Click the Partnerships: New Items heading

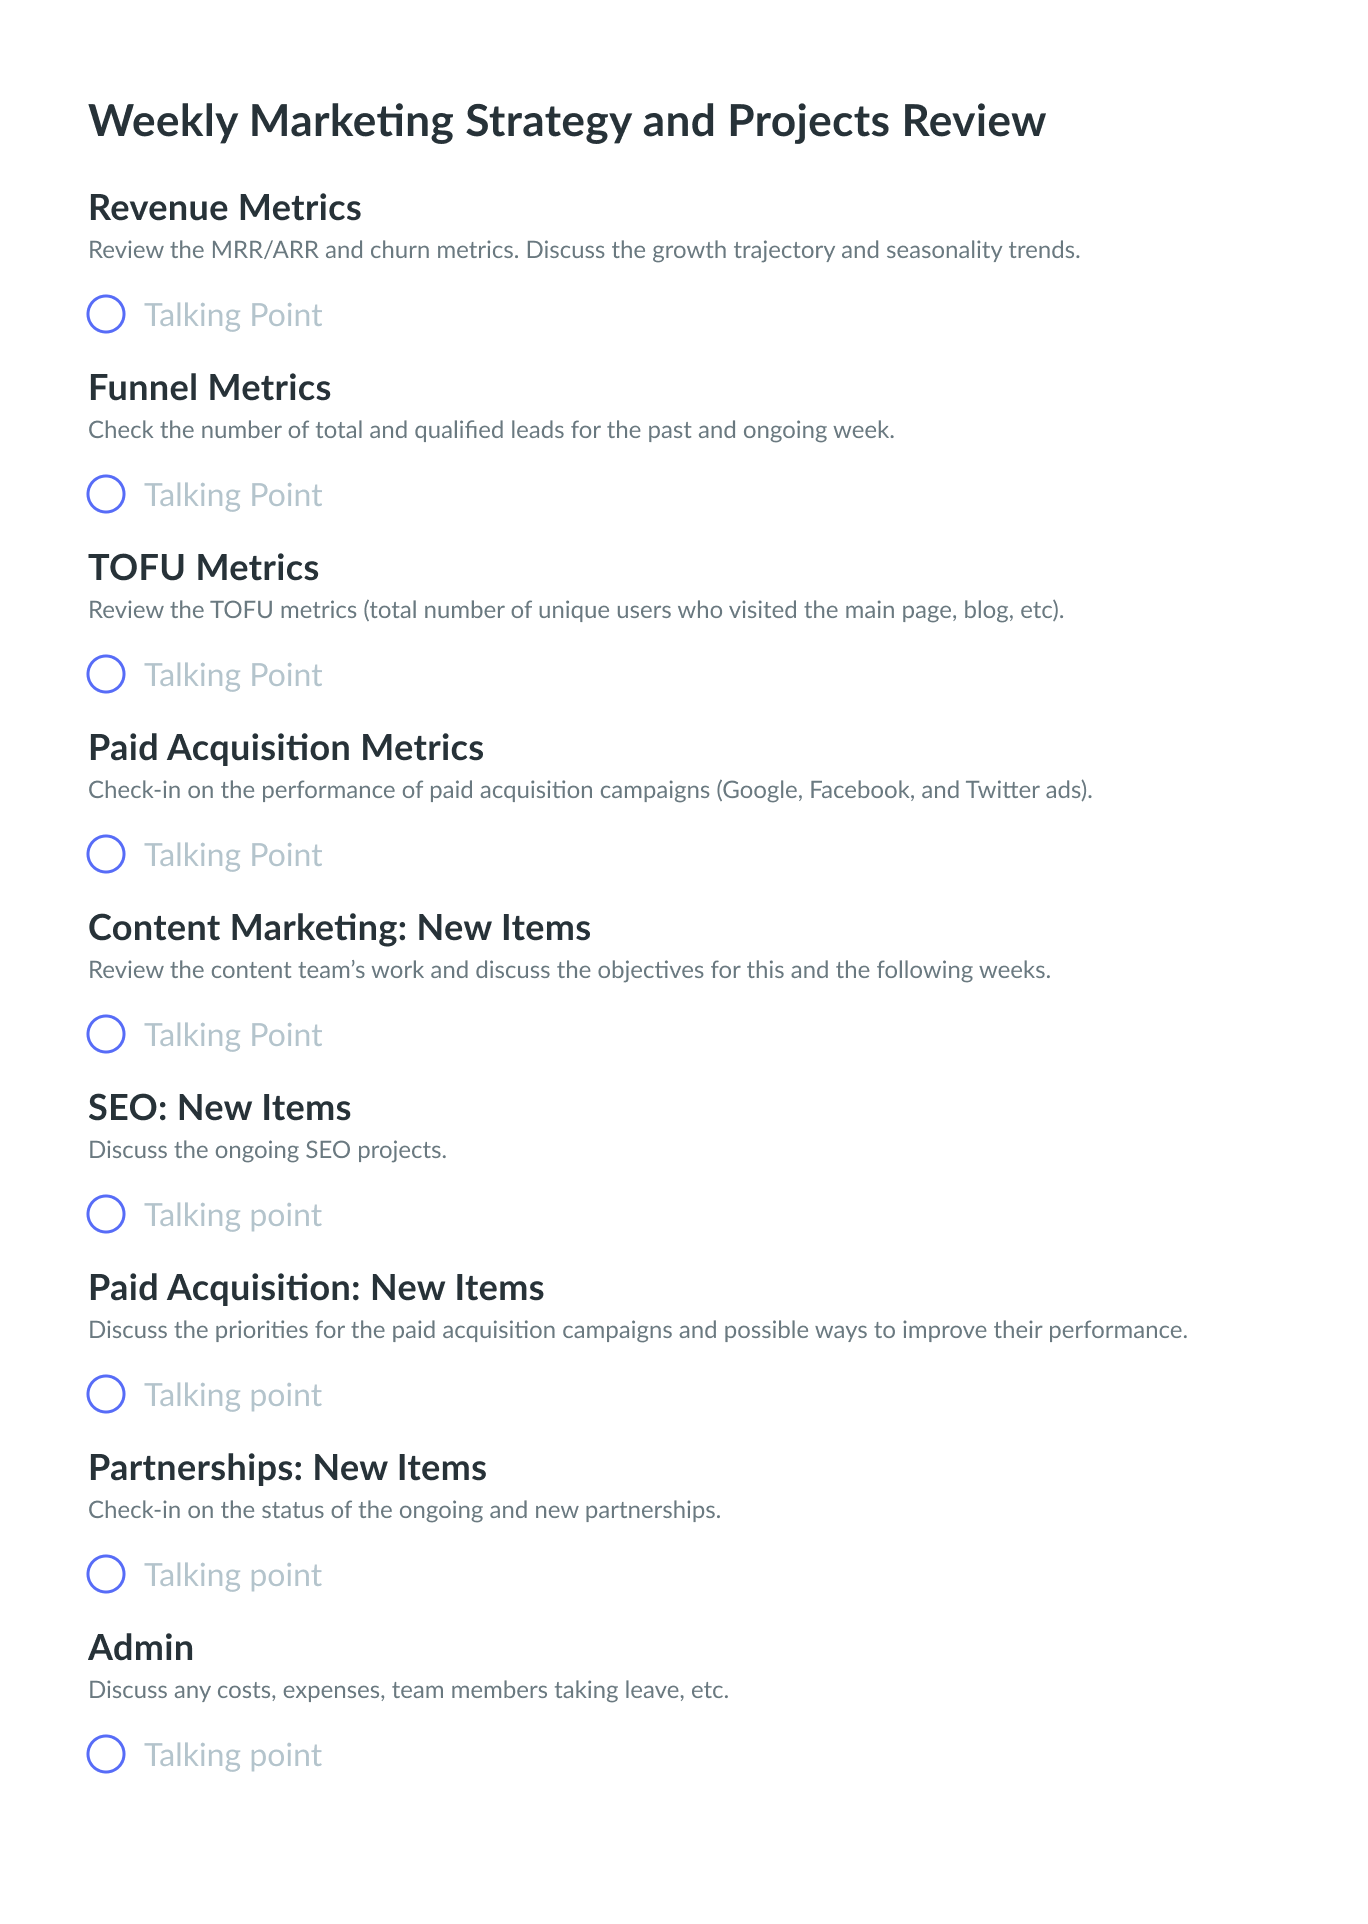287,1468
